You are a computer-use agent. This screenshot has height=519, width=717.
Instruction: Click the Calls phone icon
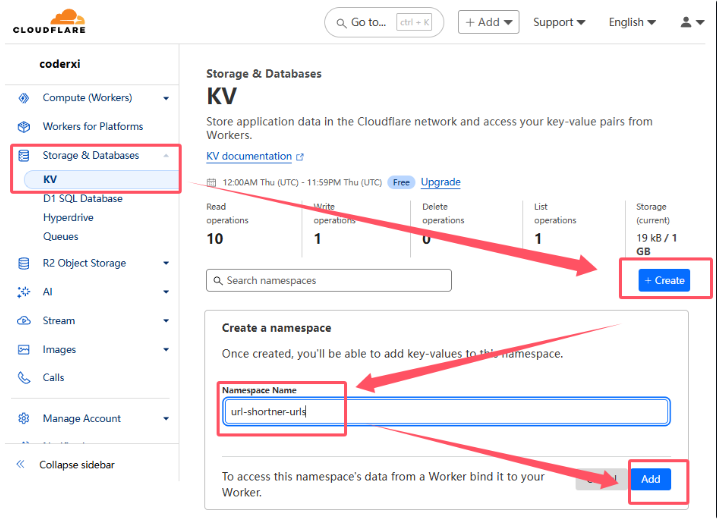[23, 378]
